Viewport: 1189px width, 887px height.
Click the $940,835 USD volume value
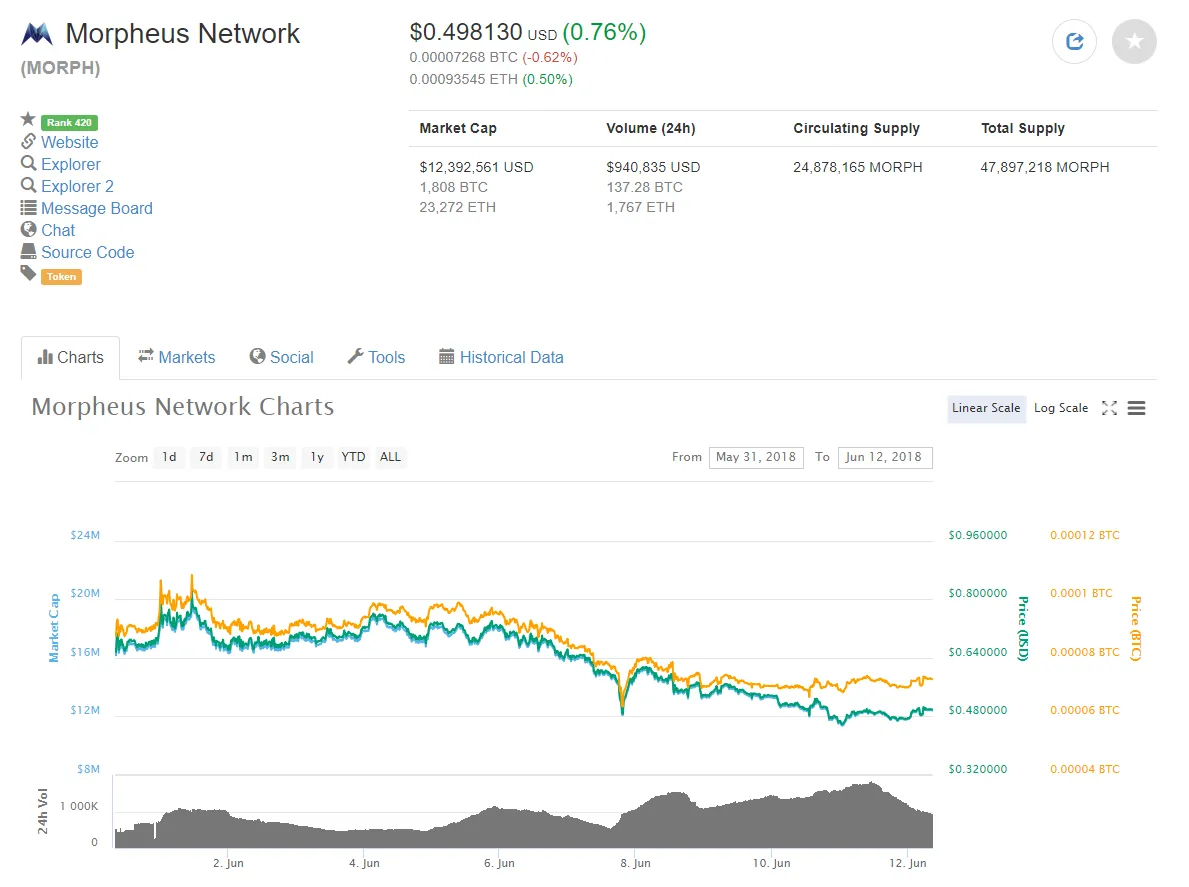coord(653,167)
